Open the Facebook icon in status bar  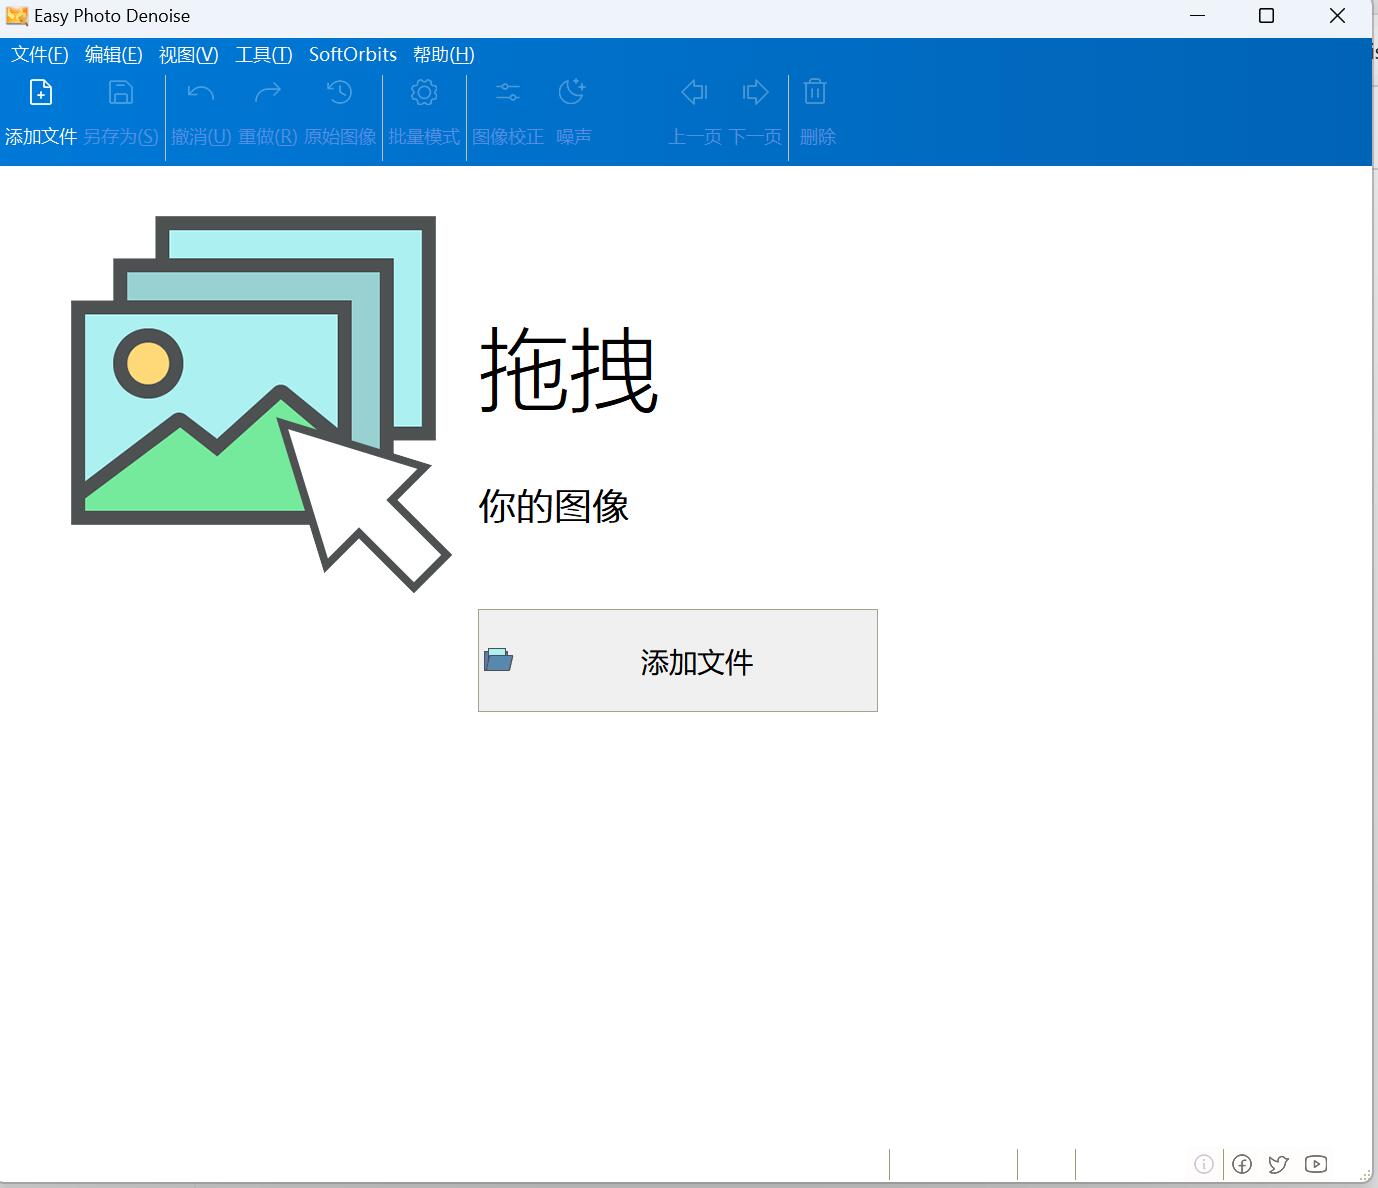pyautogui.click(x=1242, y=1164)
